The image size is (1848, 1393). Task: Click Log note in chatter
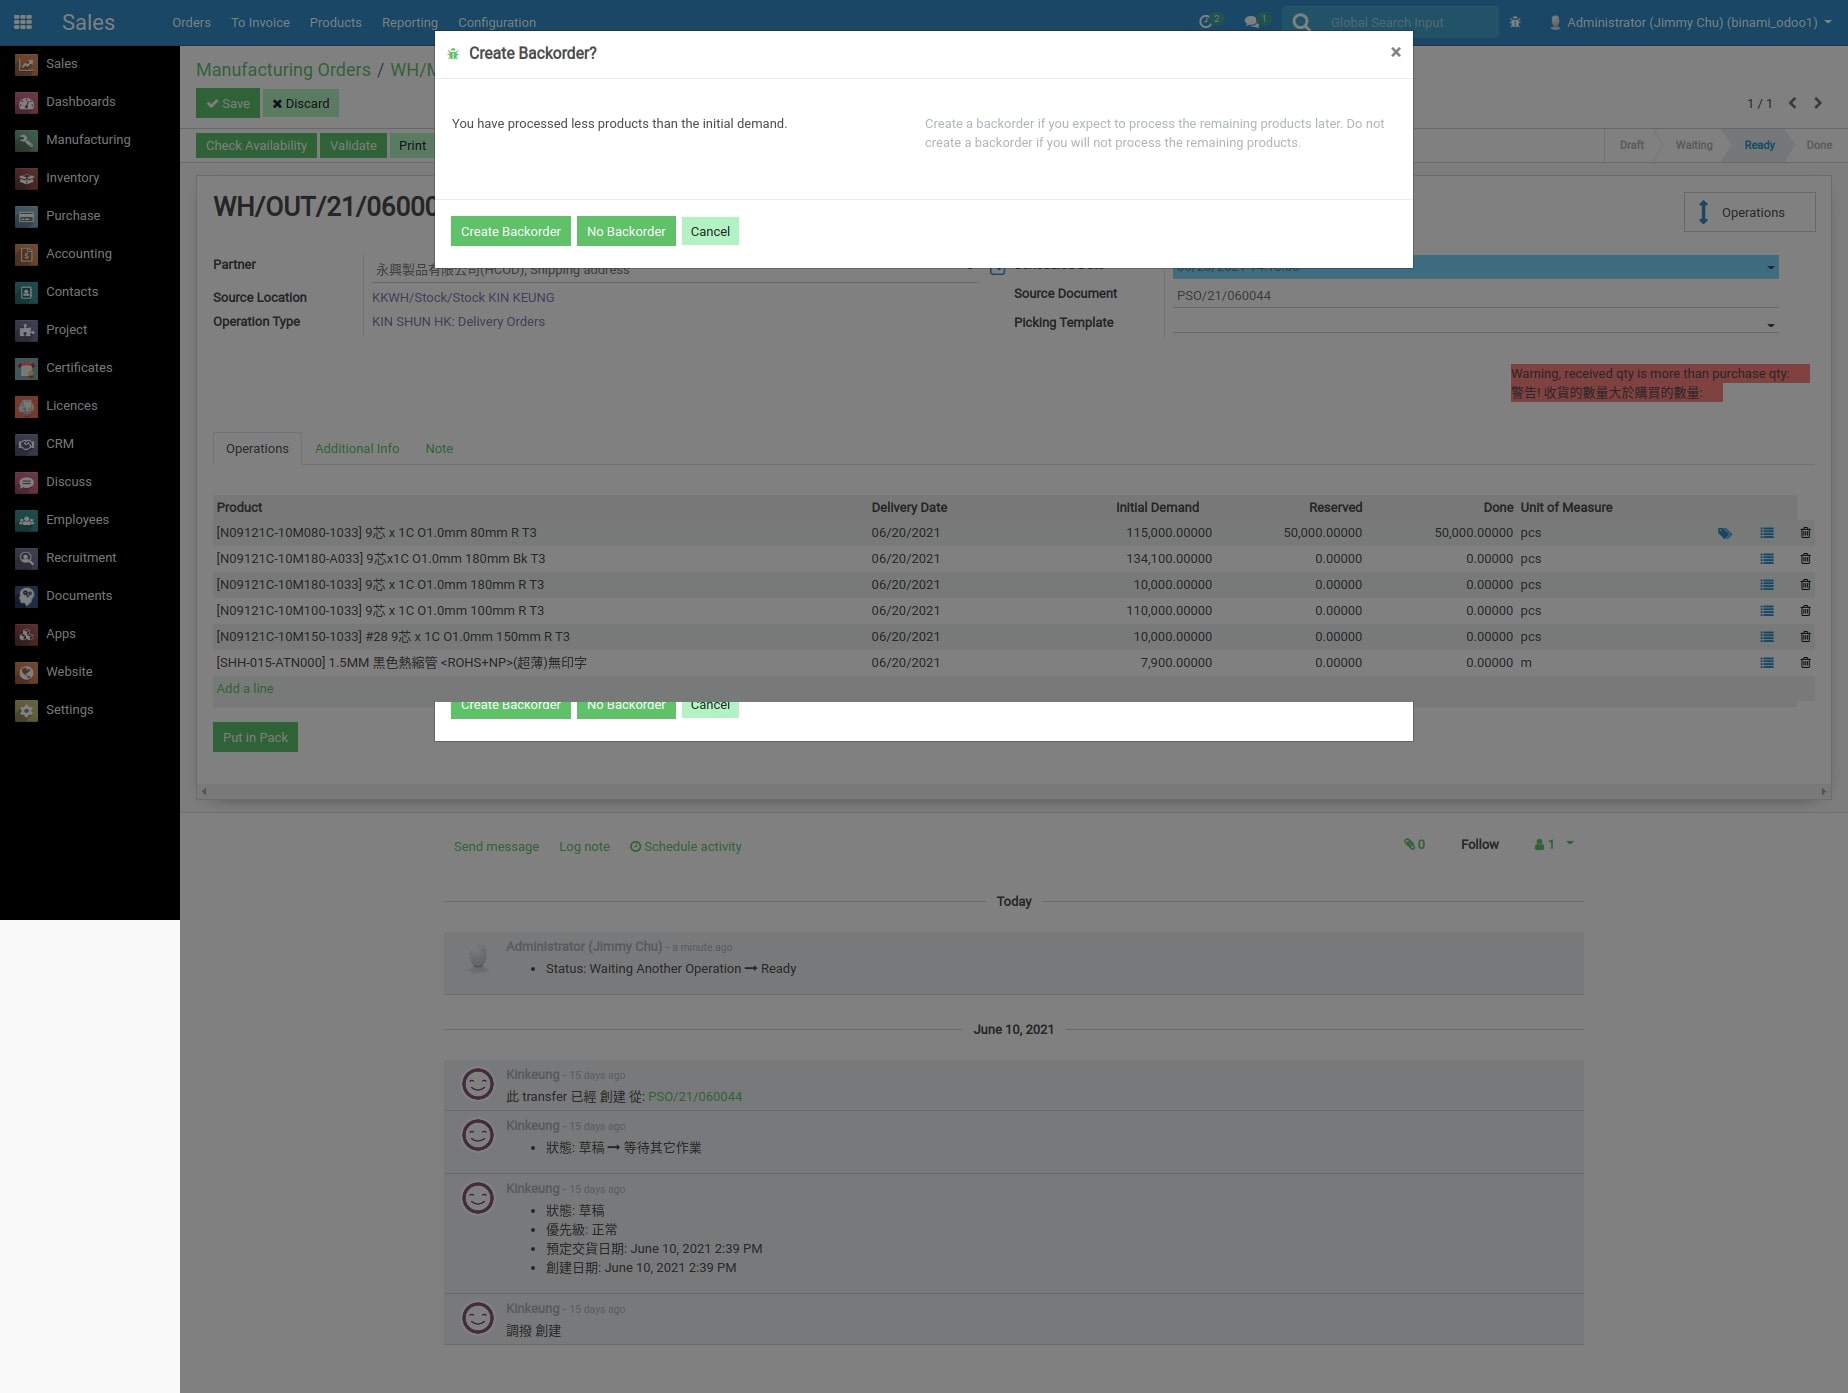(x=584, y=847)
